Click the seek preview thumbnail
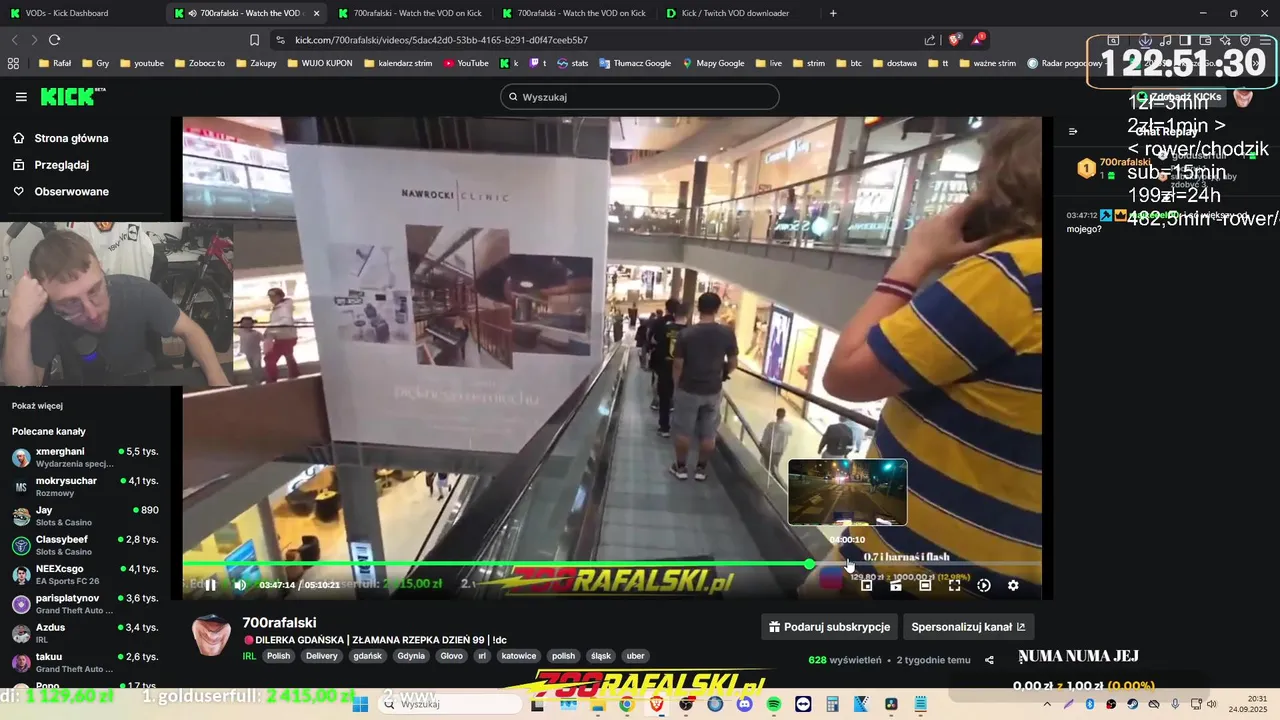This screenshot has height=720, width=1280. click(x=847, y=492)
